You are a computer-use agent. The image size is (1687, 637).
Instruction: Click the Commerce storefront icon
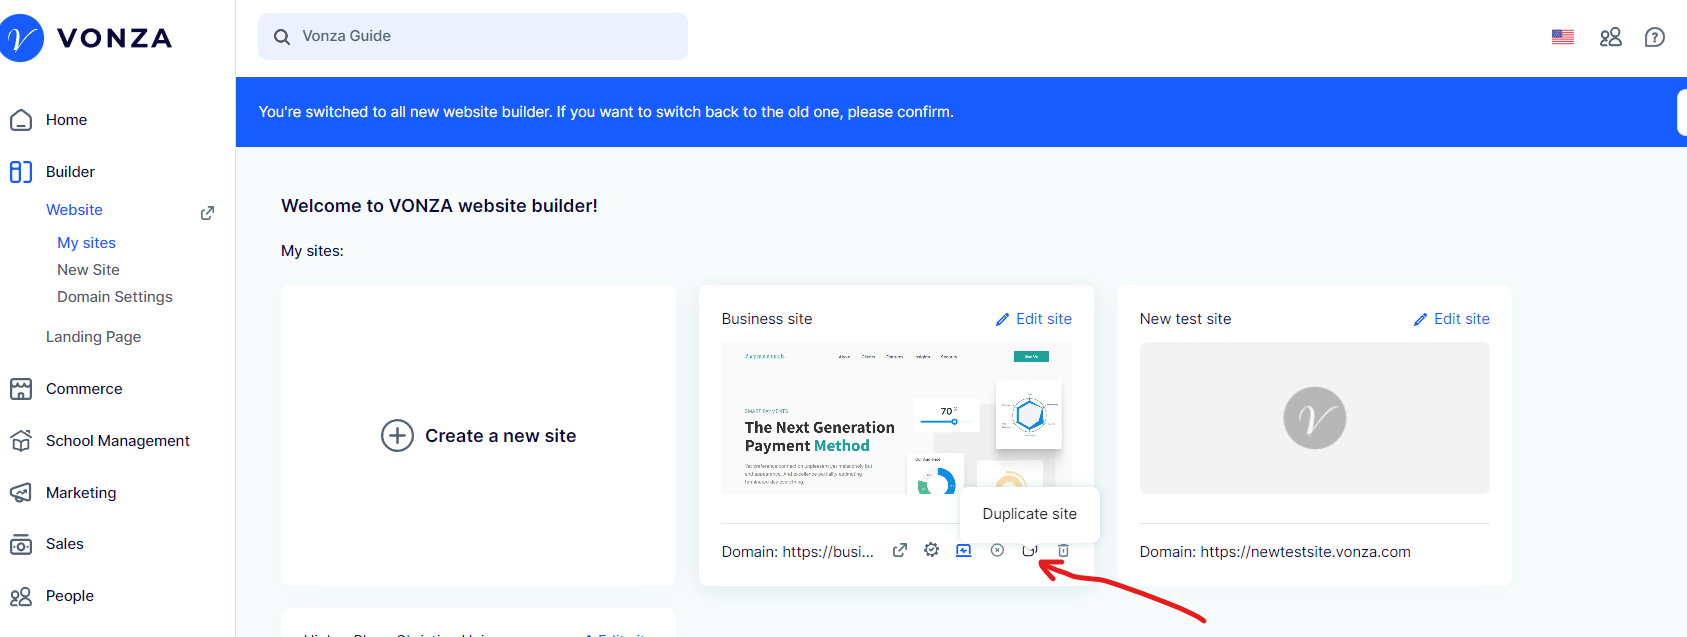click(x=21, y=389)
